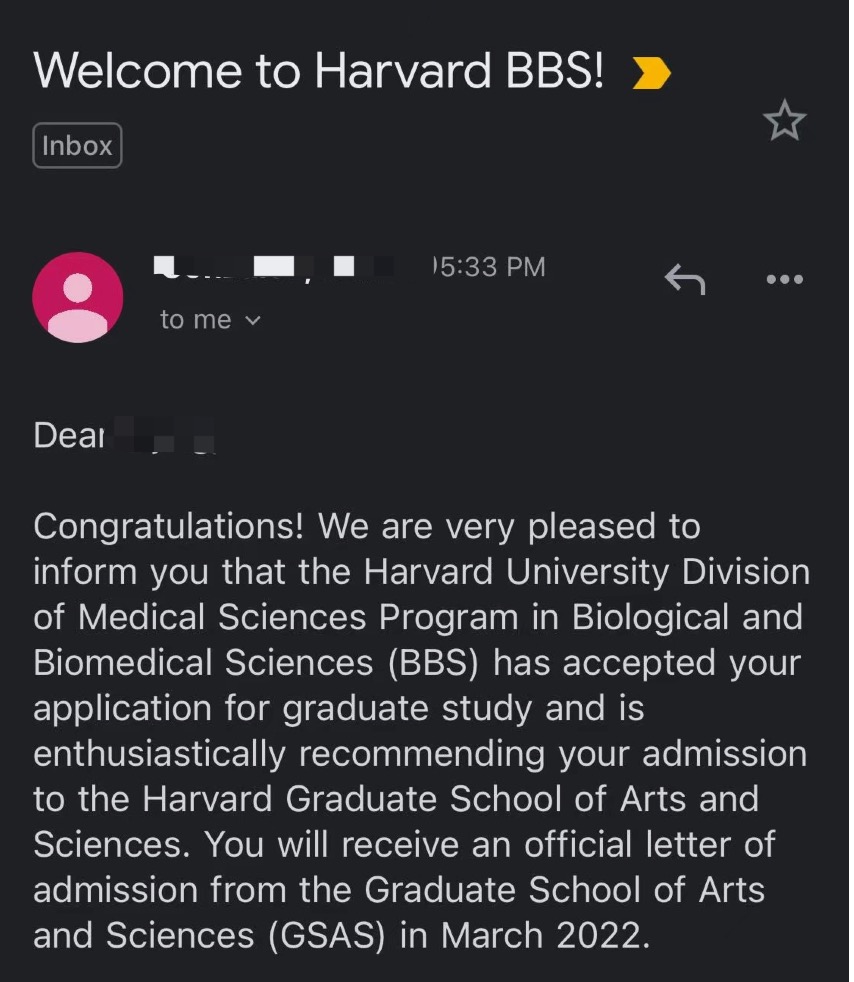The width and height of the screenshot is (854, 982).
Task: Expand recipient details chevron next to 'to me'
Action: point(252,321)
